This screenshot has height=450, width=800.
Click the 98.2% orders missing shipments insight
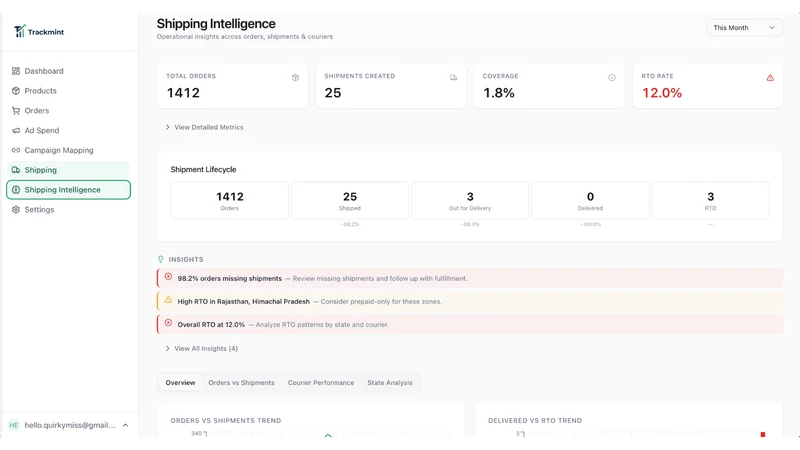tap(470, 278)
